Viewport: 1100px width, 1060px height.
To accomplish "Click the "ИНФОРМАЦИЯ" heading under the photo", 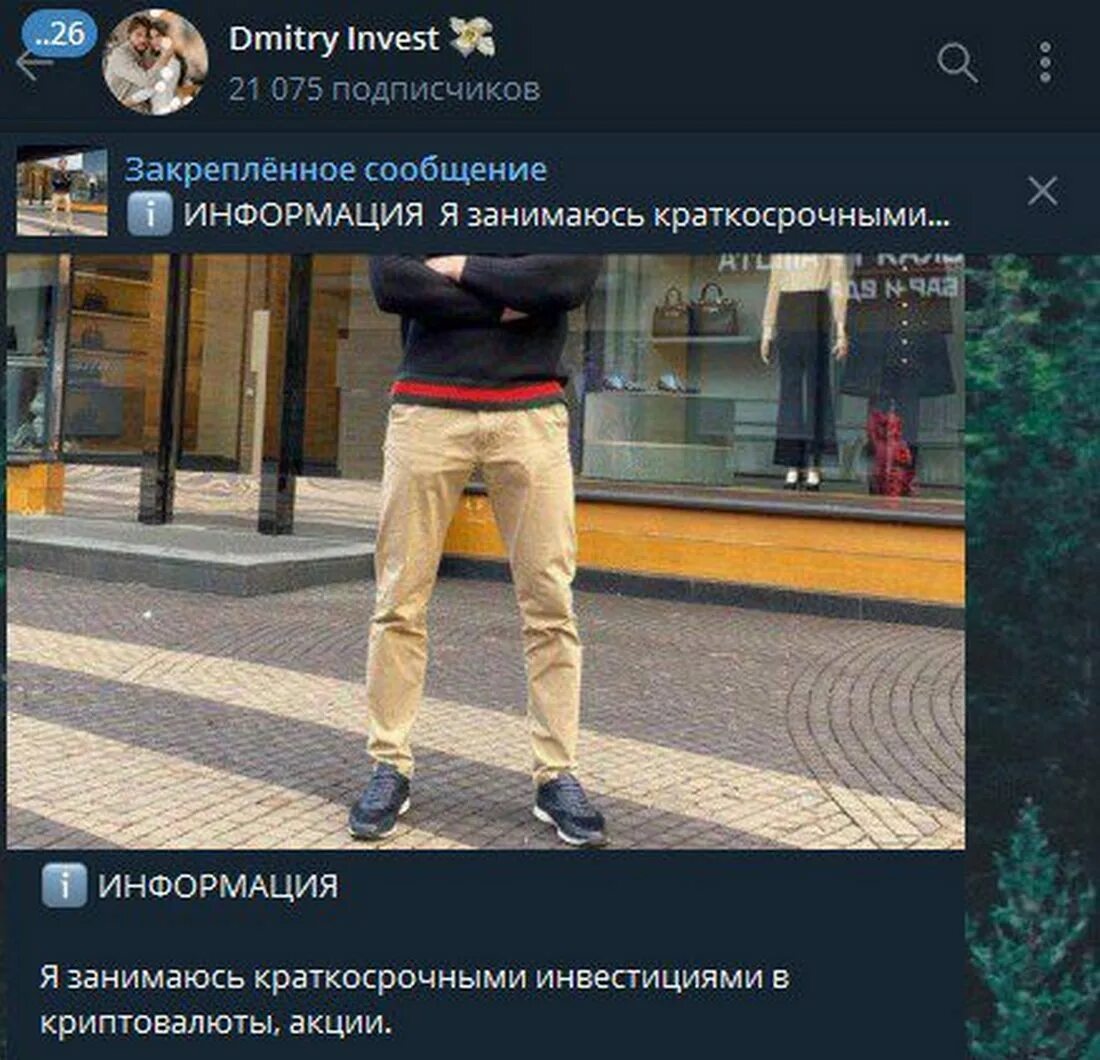I will (218, 886).
